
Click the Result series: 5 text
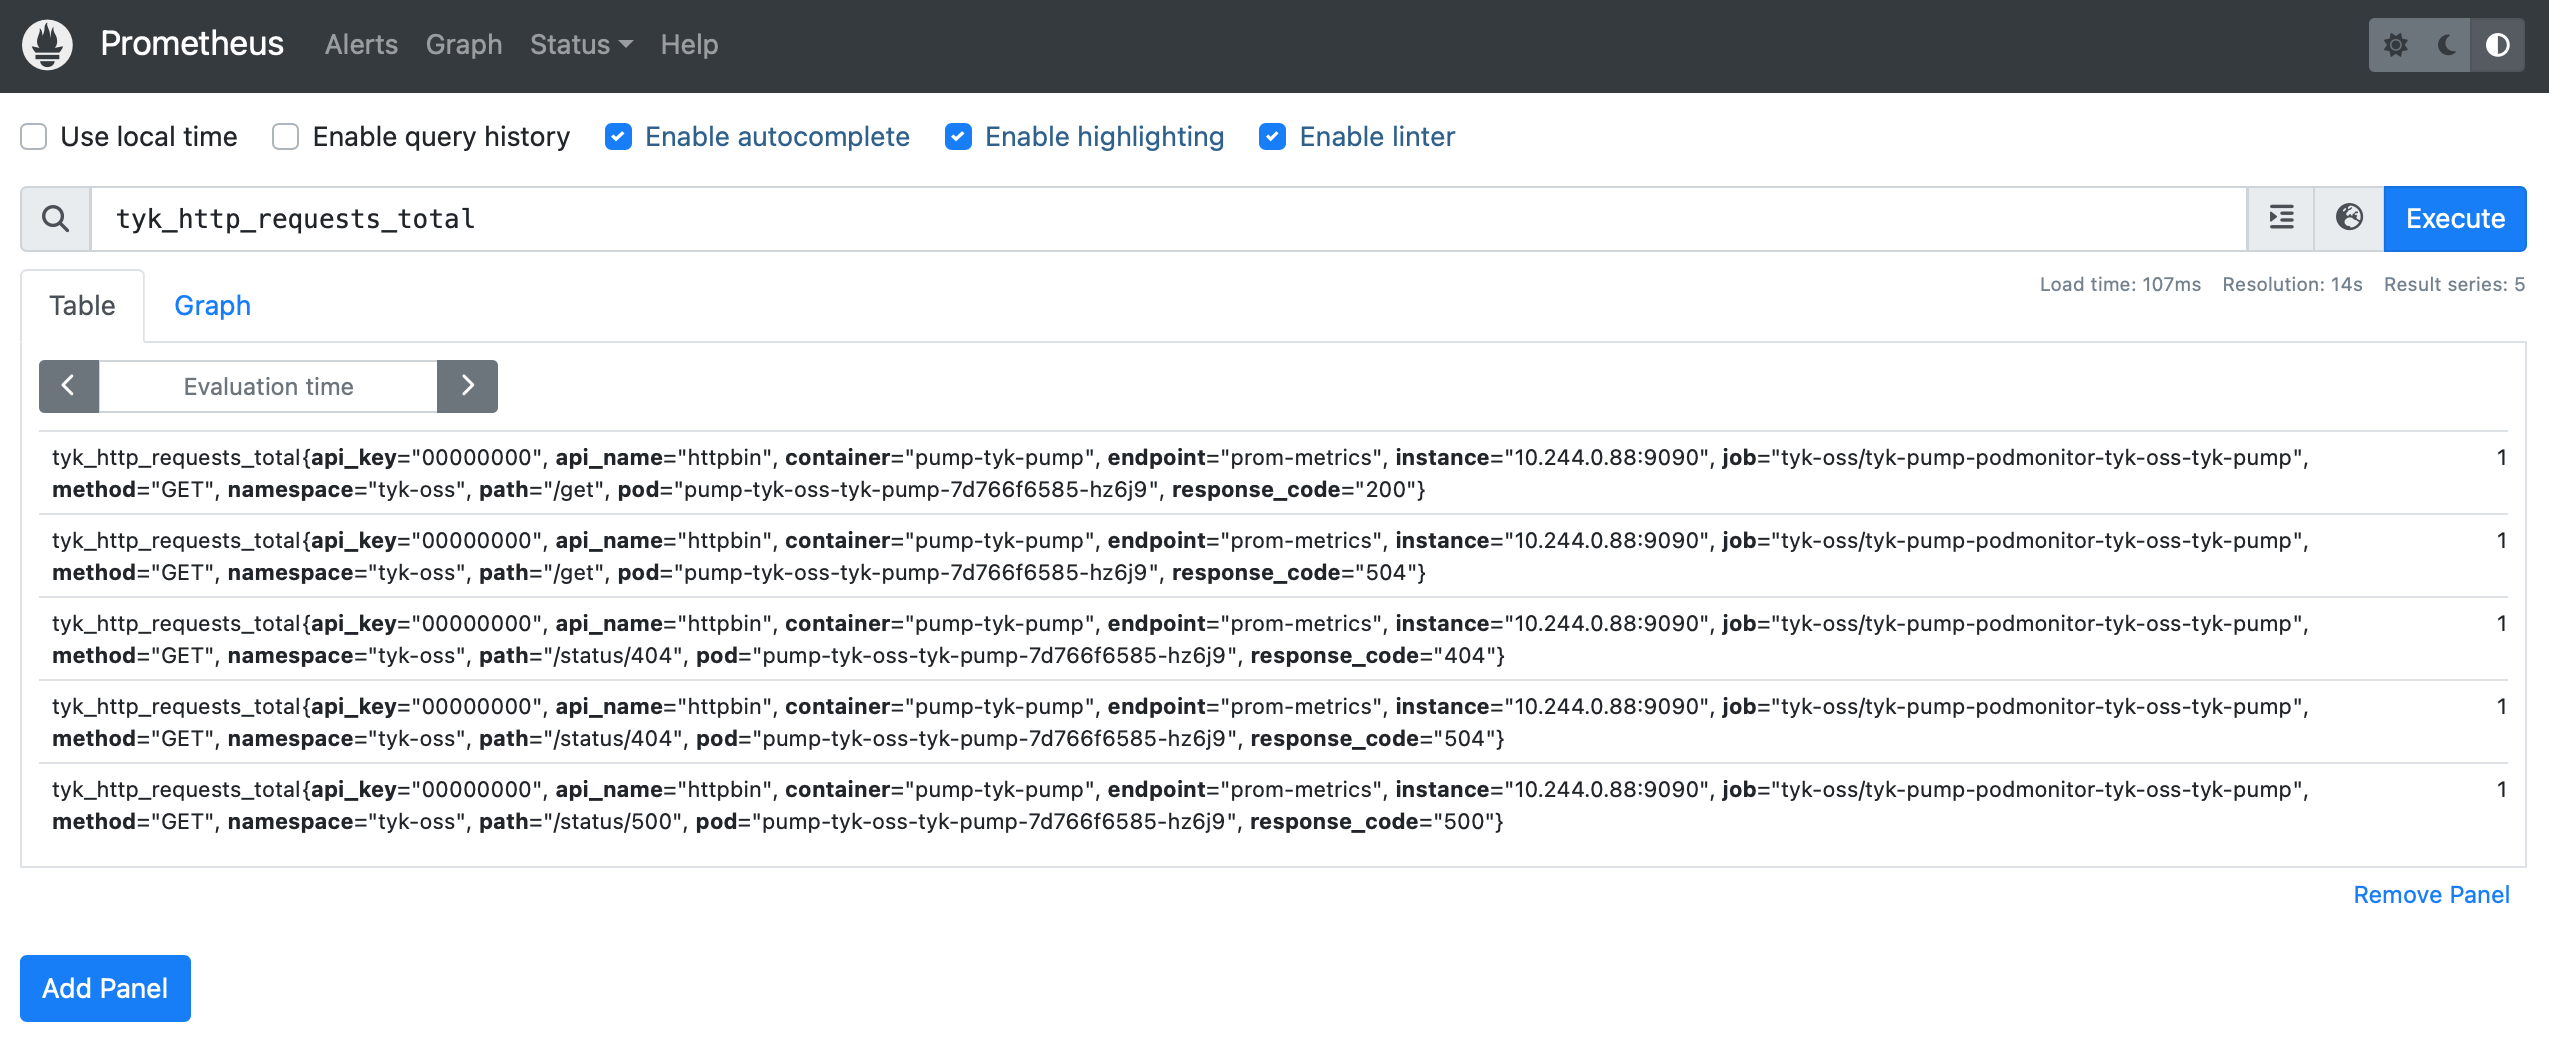tap(2454, 285)
